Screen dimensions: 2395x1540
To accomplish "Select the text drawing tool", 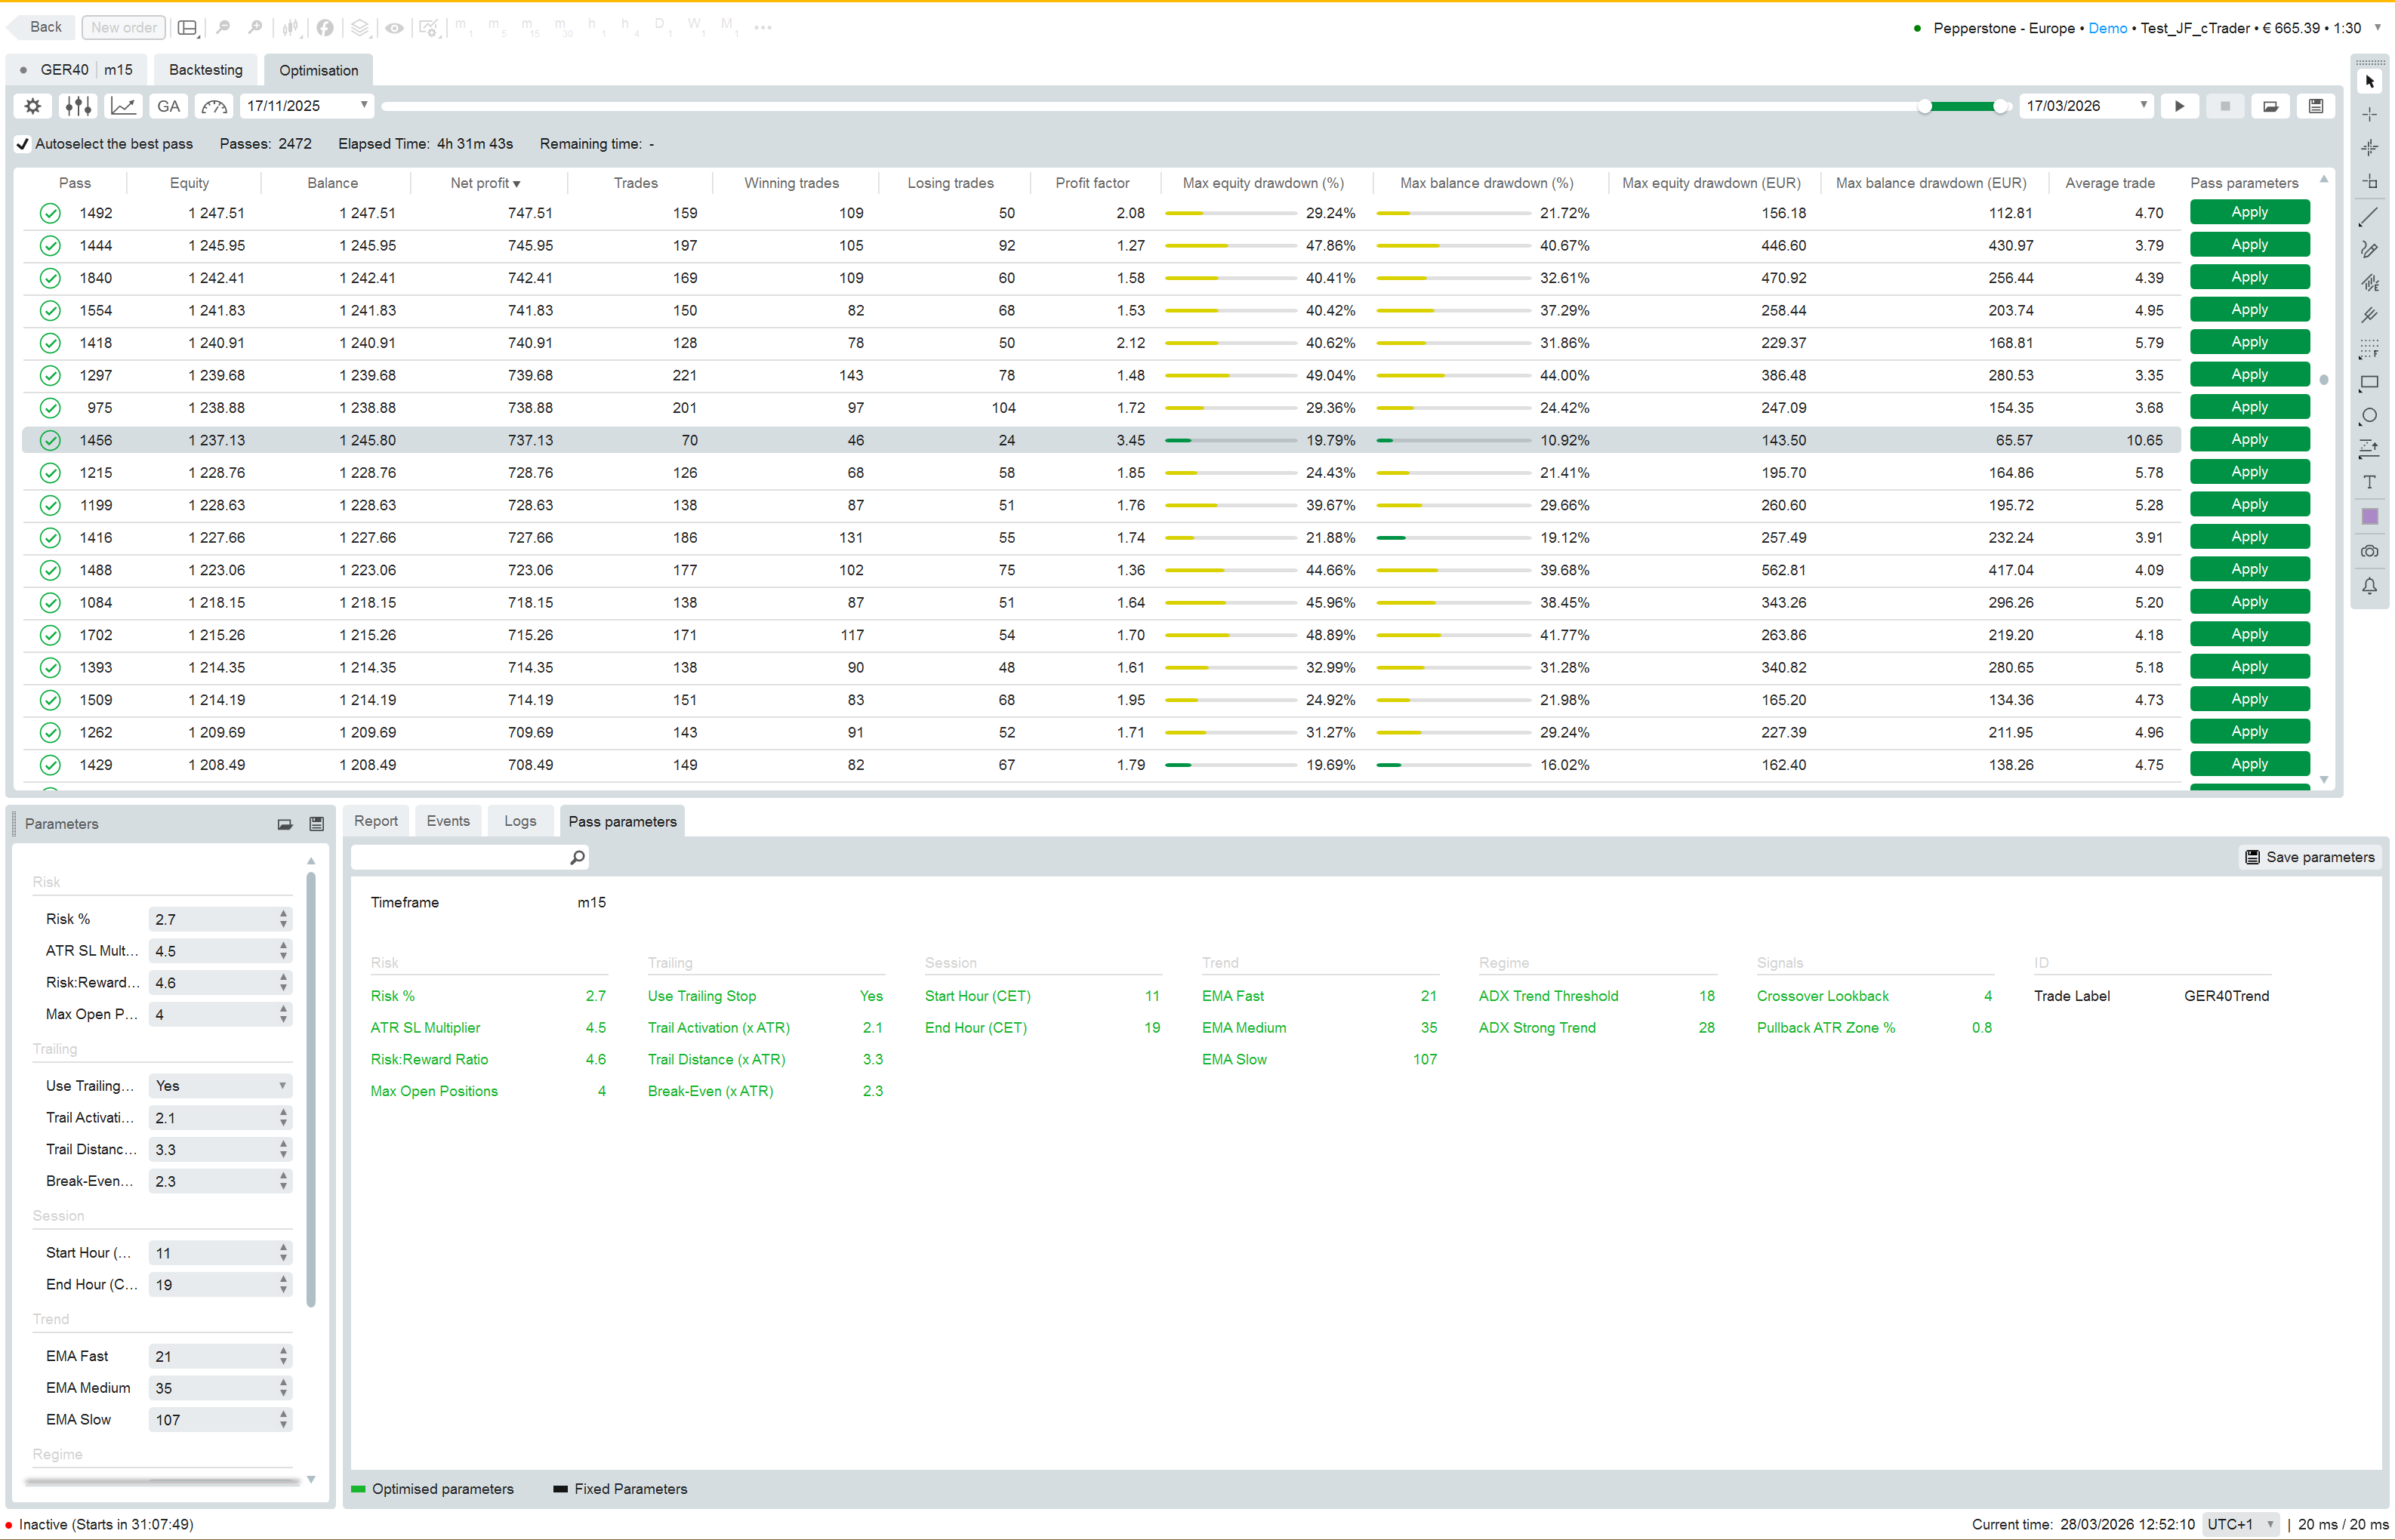I will point(2369,483).
